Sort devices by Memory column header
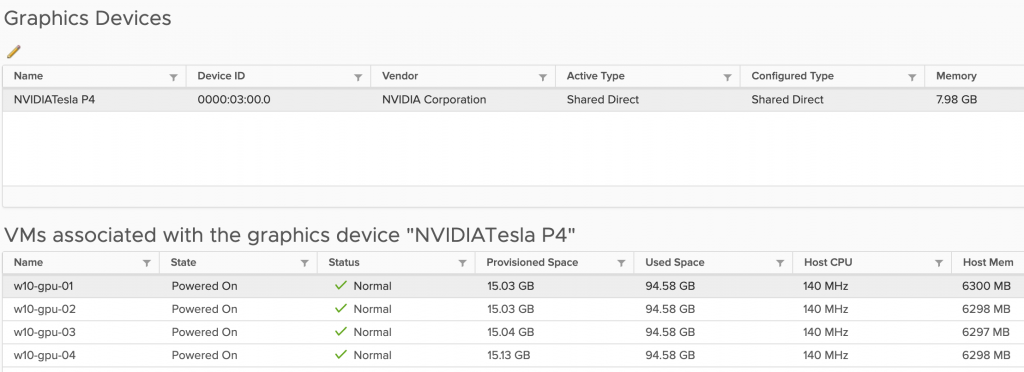The image size is (1024, 372). [x=956, y=76]
